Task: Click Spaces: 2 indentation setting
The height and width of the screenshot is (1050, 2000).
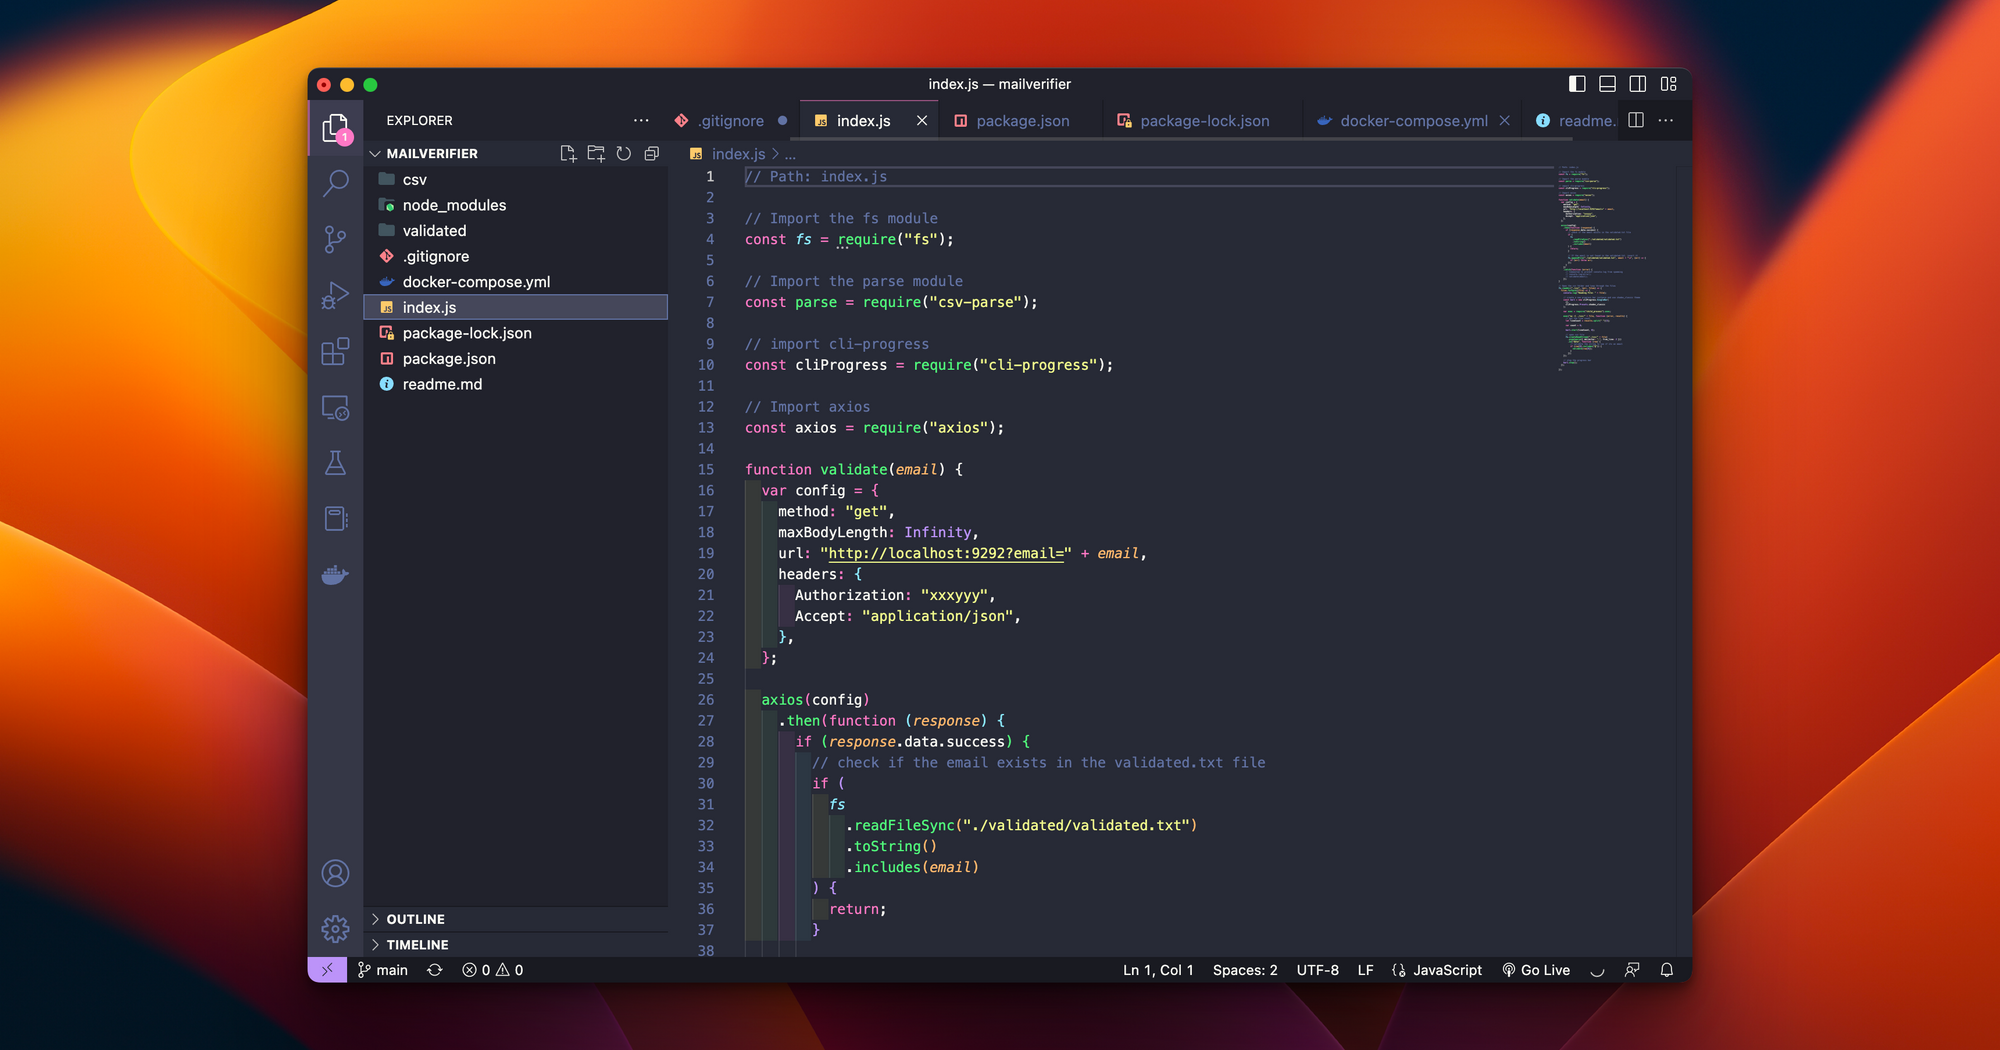Action: tap(1245, 970)
